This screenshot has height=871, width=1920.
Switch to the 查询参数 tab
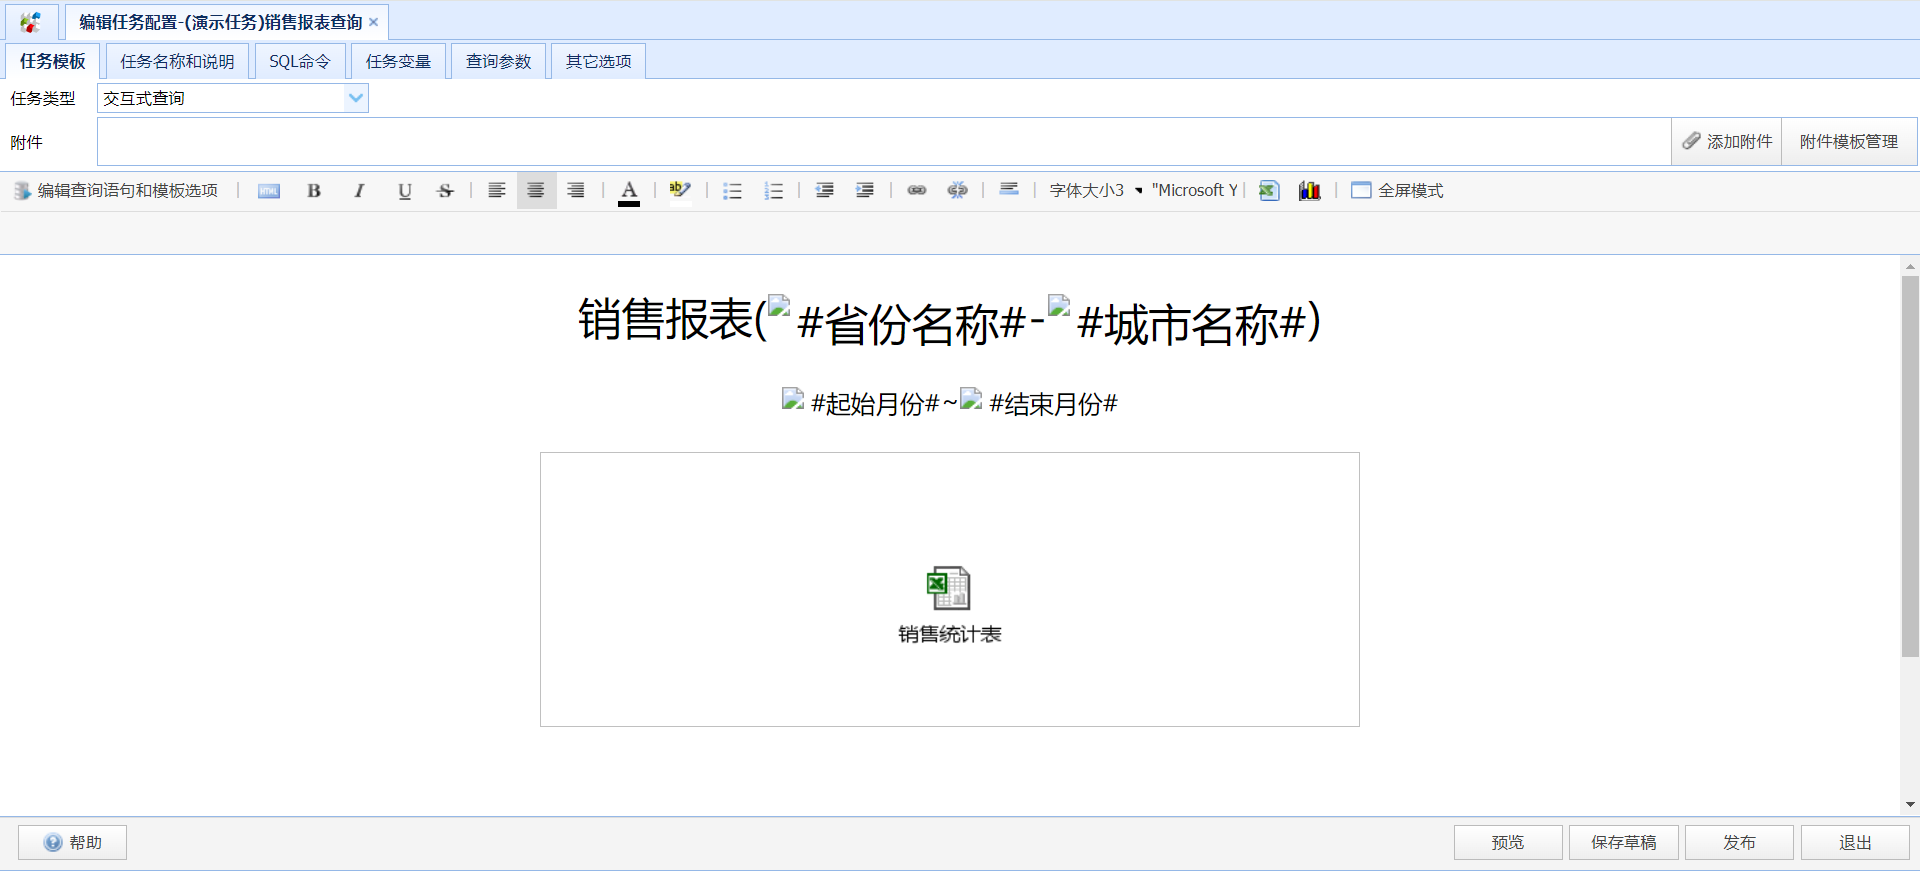tap(498, 61)
